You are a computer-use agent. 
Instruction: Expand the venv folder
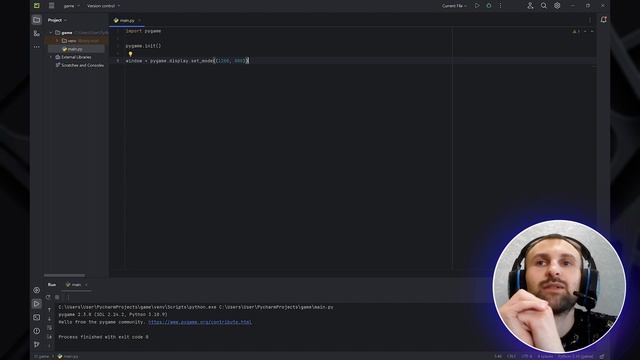click(x=57, y=41)
